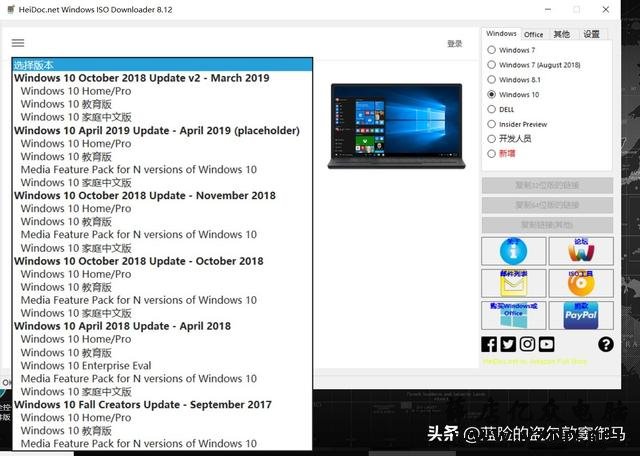Choose Windows 10 Home/Pro under March 2019 v2
This screenshot has width=640, height=456.
pyautogui.click(x=162, y=91)
